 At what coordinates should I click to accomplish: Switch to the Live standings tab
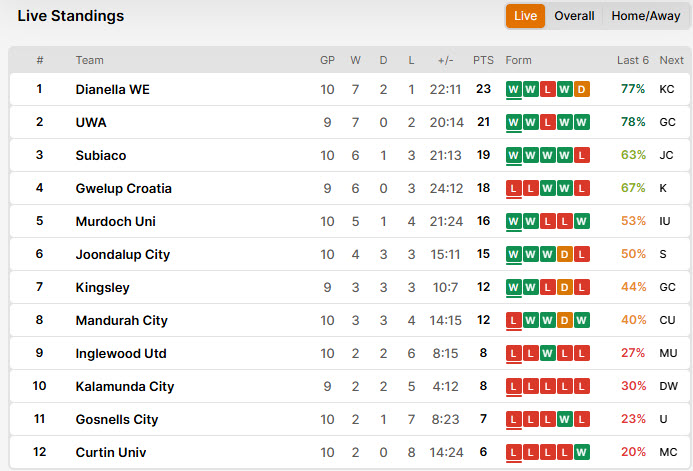(x=525, y=16)
